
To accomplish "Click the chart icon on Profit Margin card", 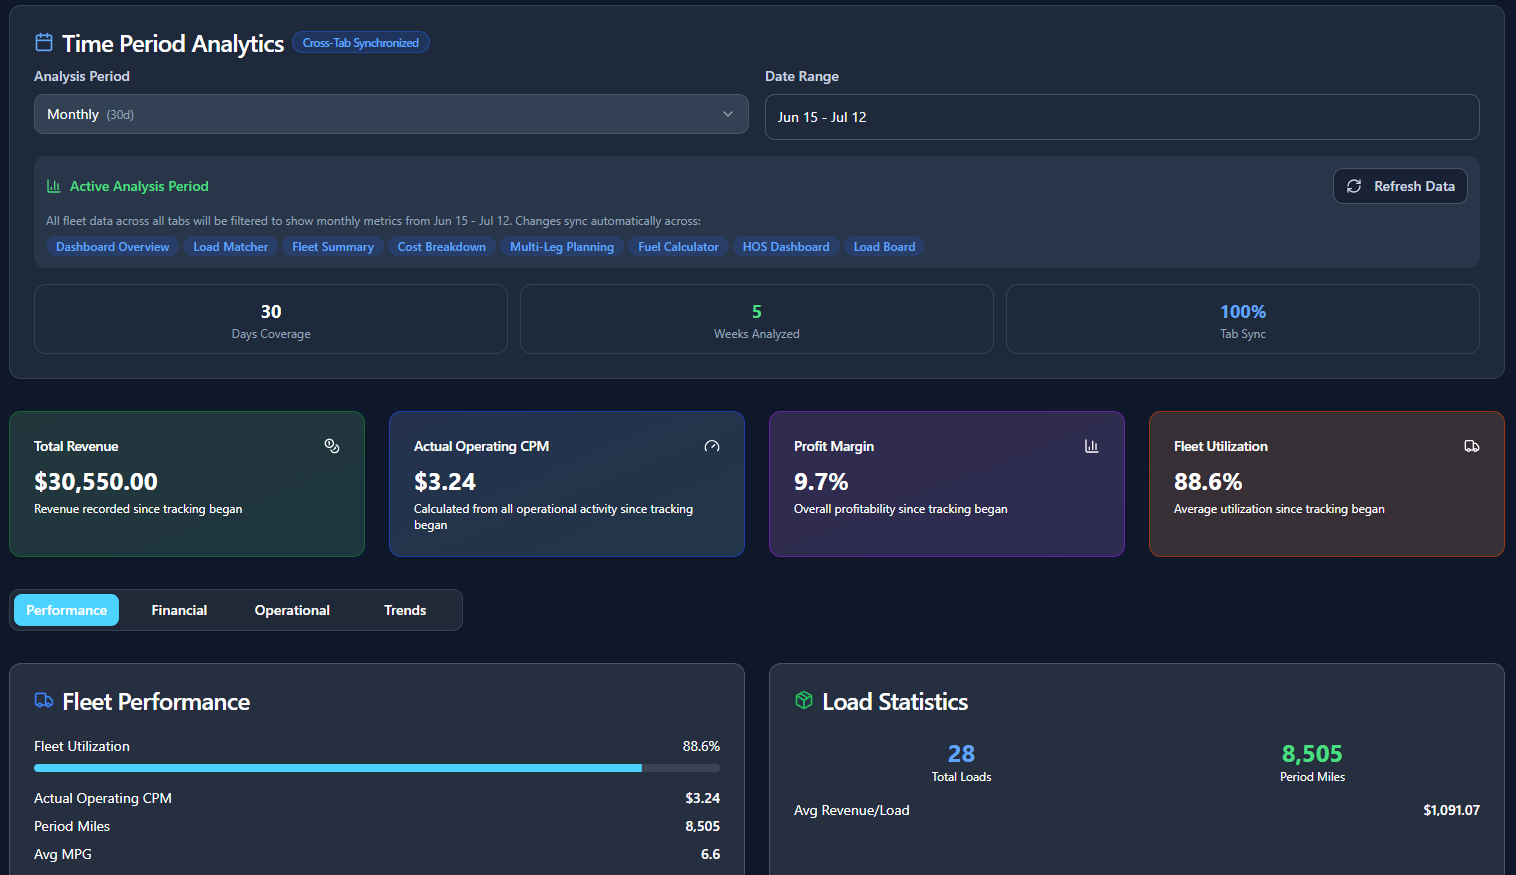I will [1092, 446].
